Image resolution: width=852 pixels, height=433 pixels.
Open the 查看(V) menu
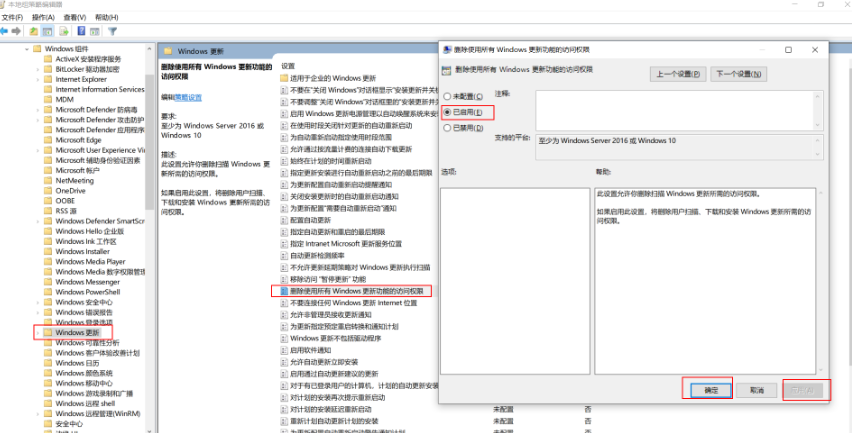tap(75, 17)
